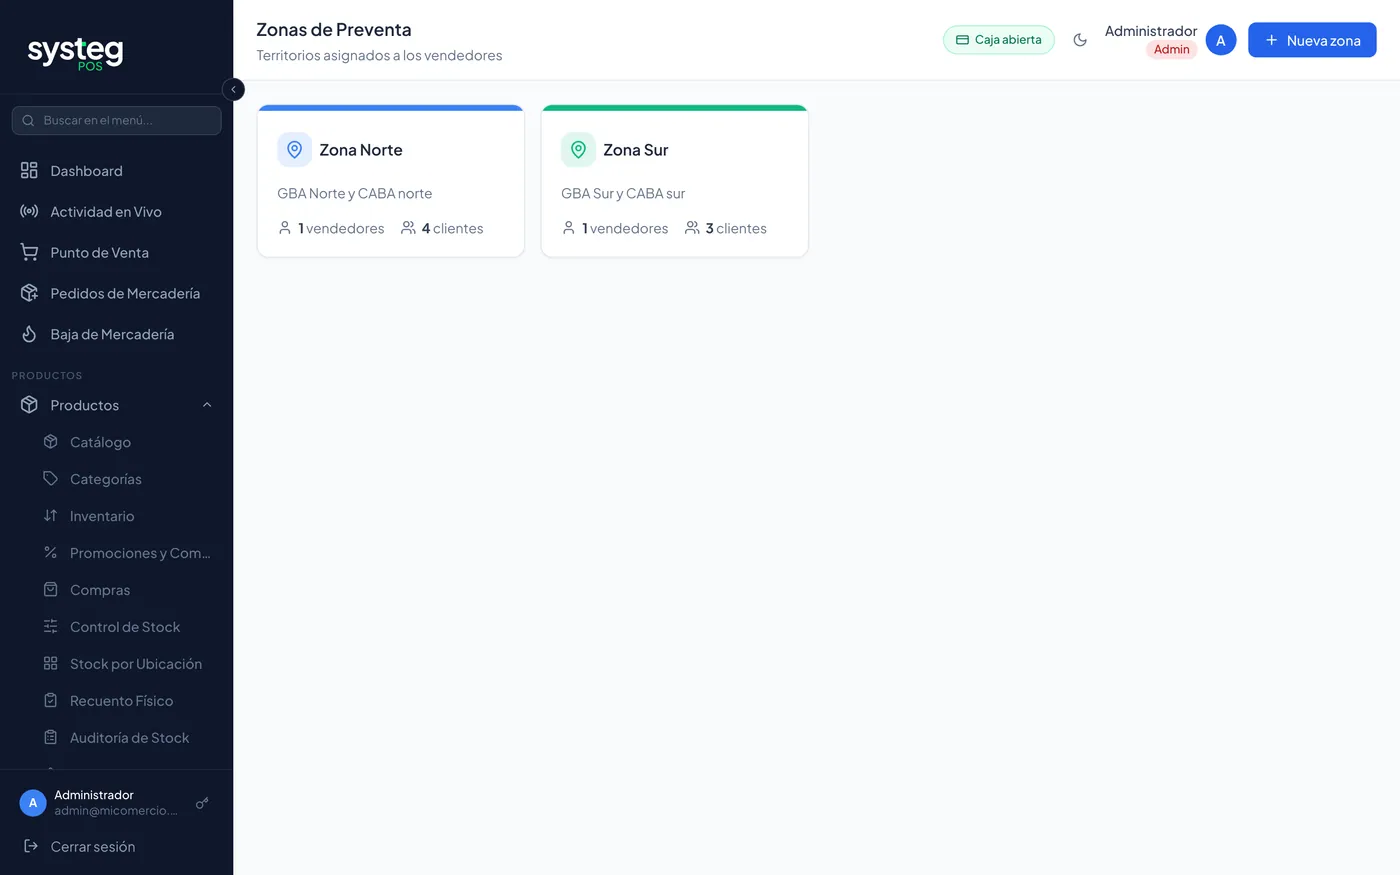This screenshot has height=875, width=1400.
Task: Click the Productos box icon
Action: [29, 405]
